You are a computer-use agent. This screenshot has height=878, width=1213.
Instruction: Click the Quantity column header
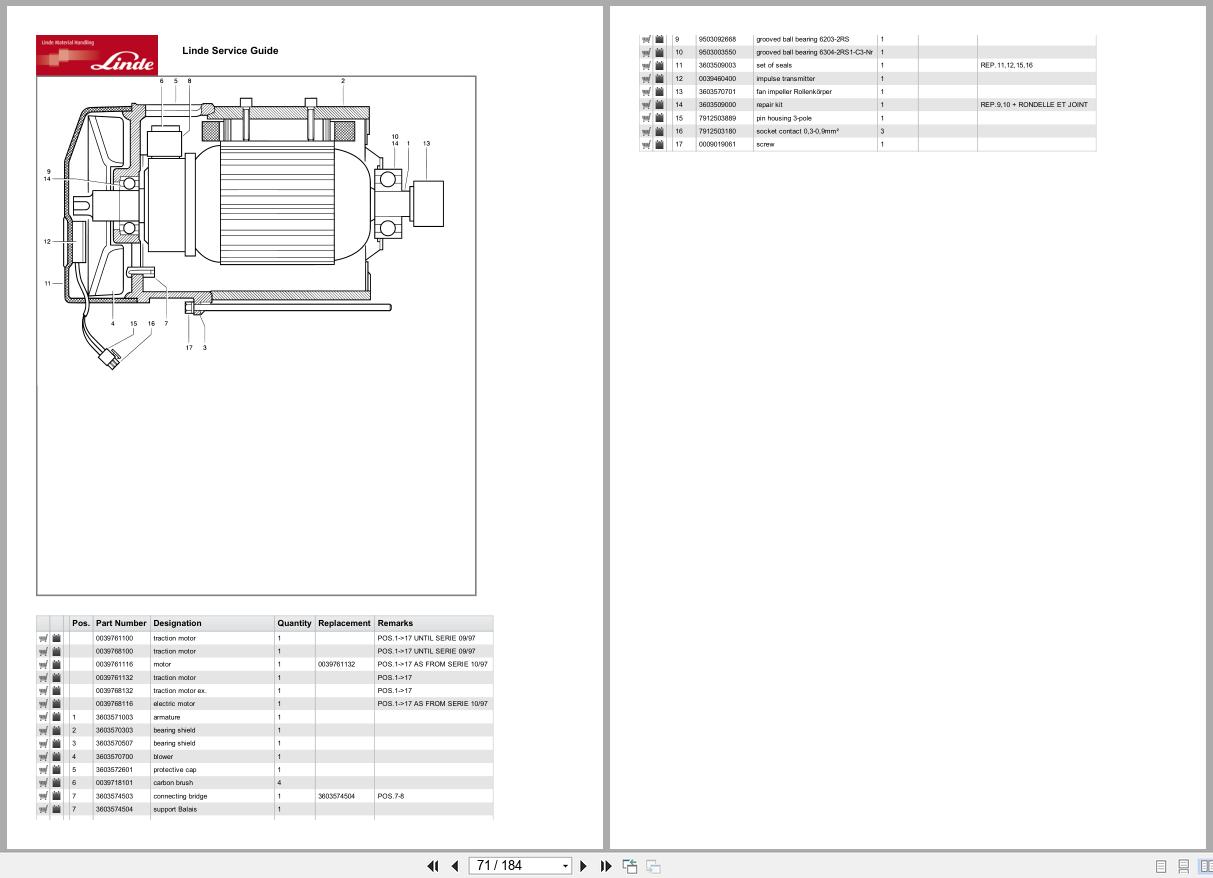294,623
